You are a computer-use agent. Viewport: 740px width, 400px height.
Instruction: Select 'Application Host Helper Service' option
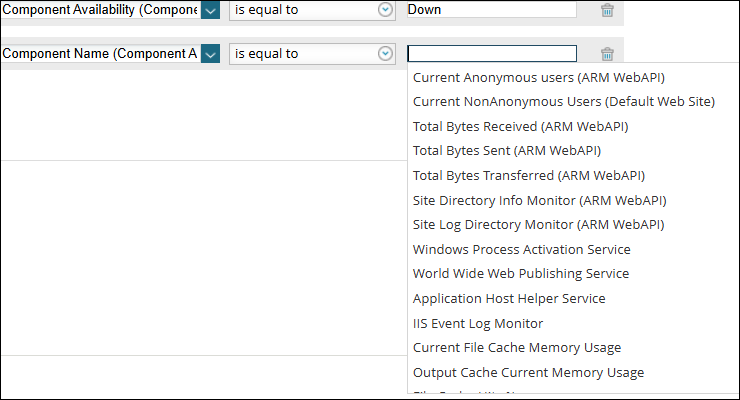(508, 298)
